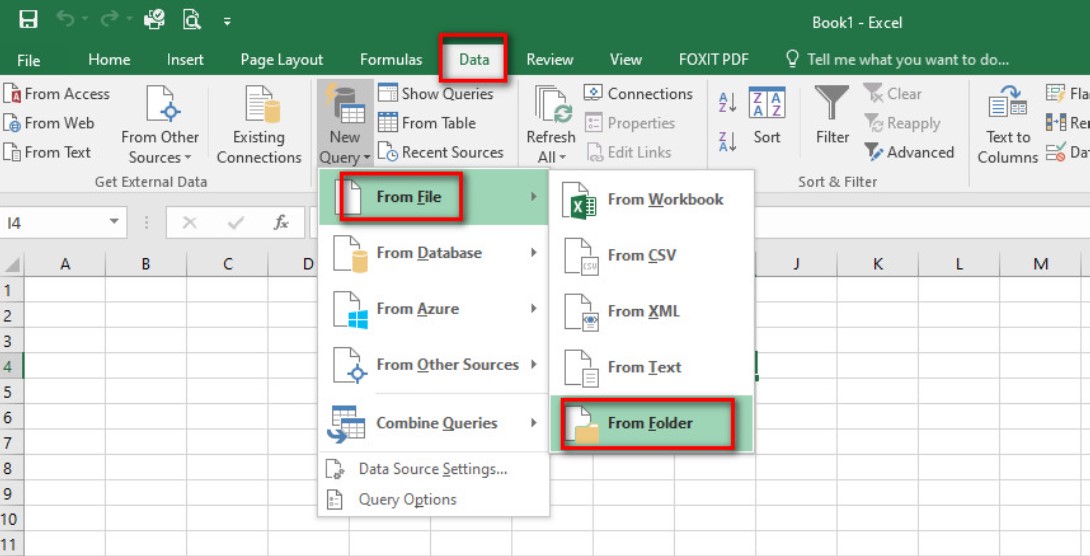
Task: Open the Page Layout tab
Action: (x=282, y=60)
